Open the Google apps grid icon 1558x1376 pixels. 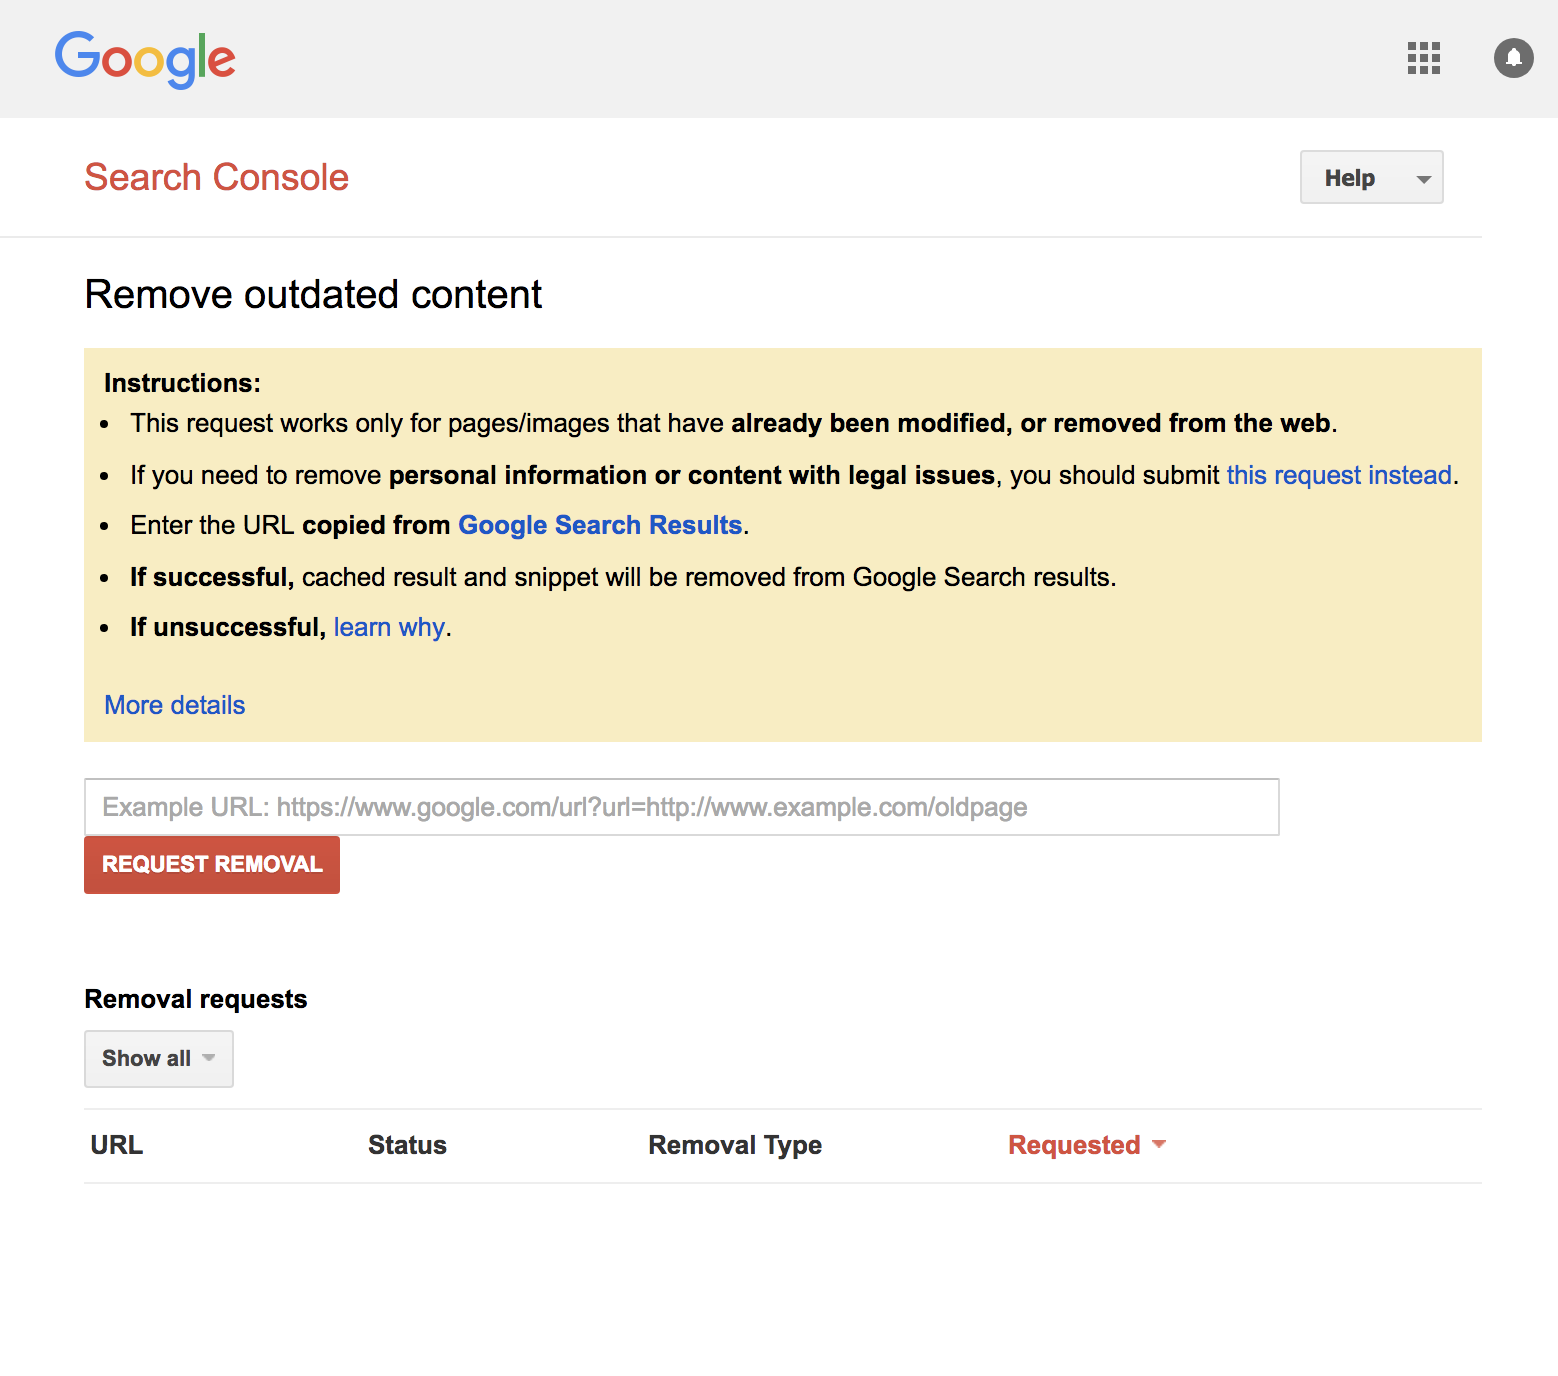pyautogui.click(x=1423, y=58)
